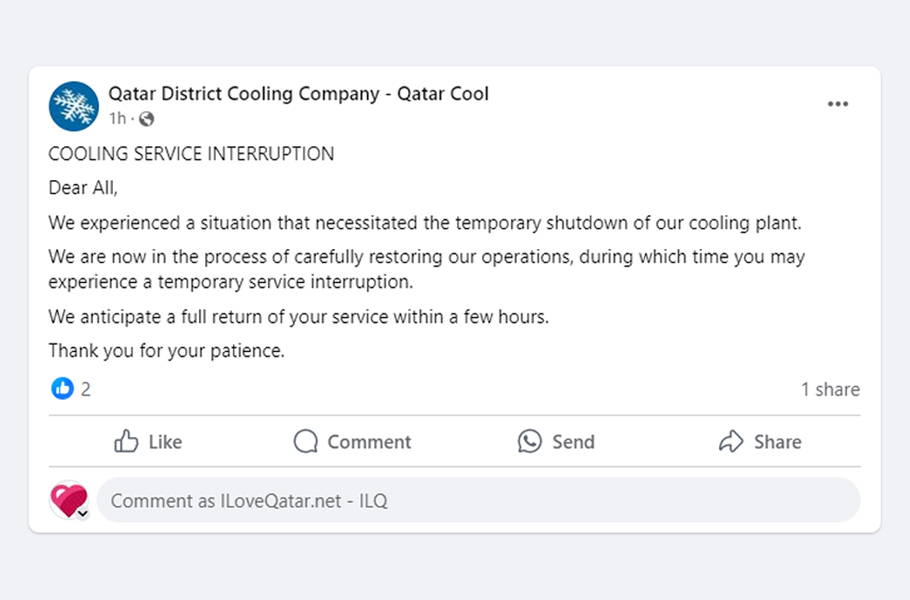Click the Like thumbs-up outline icon

(127, 441)
